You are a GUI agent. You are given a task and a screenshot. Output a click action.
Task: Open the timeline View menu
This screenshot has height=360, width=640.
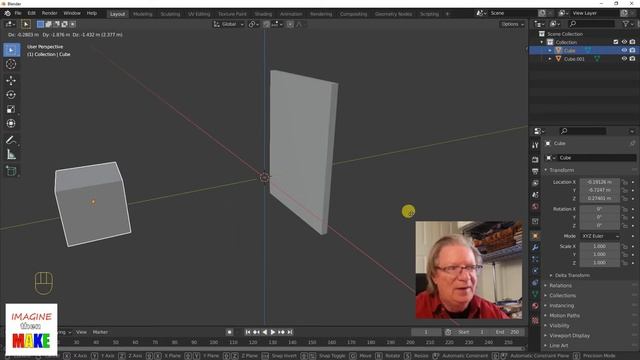pyautogui.click(x=81, y=332)
